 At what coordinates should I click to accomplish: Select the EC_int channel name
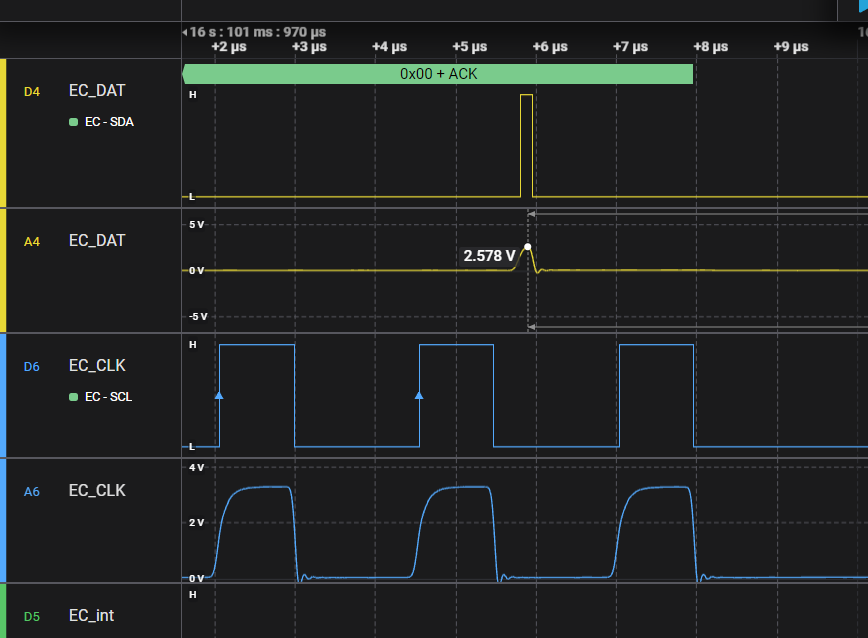tap(91, 616)
